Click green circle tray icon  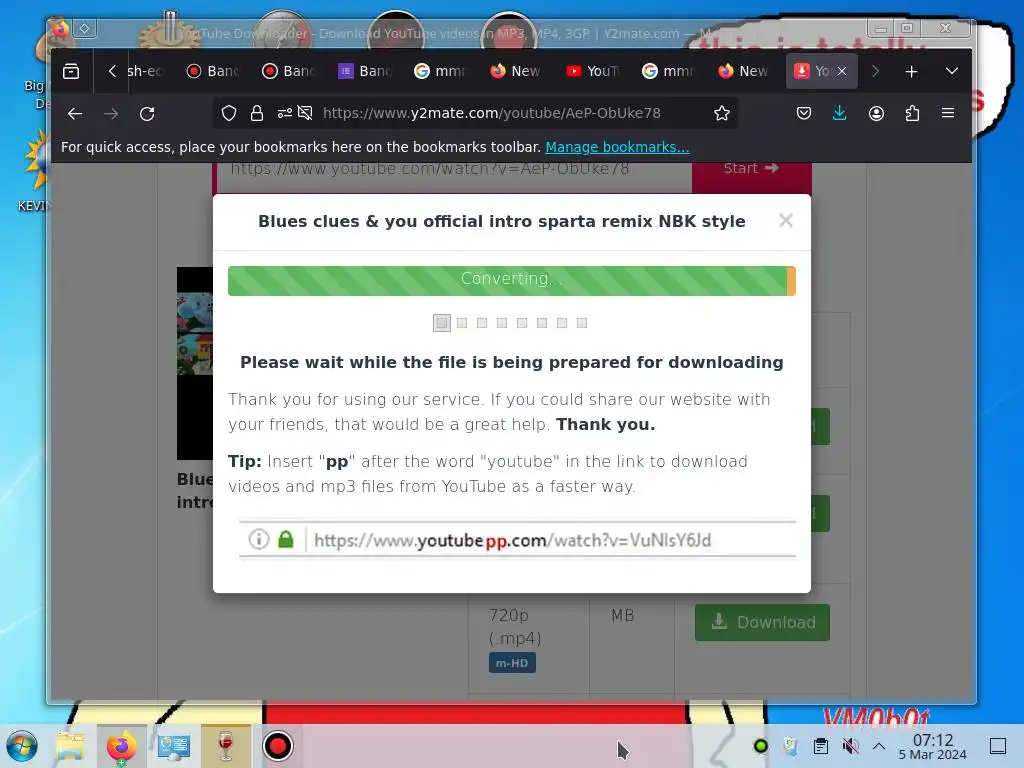(761, 746)
